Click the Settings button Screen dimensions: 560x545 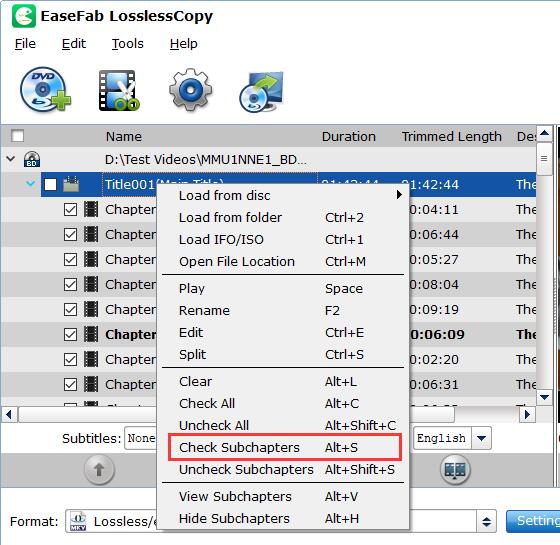[x=533, y=521]
